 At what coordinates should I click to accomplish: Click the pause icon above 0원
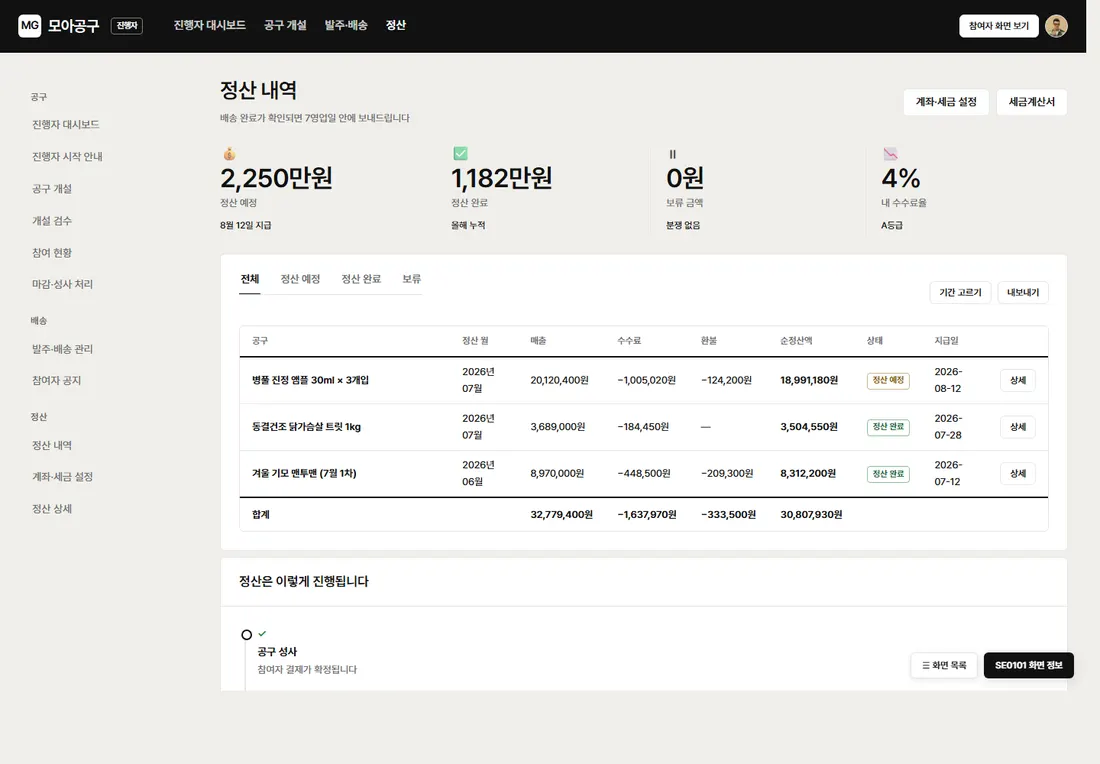673,154
